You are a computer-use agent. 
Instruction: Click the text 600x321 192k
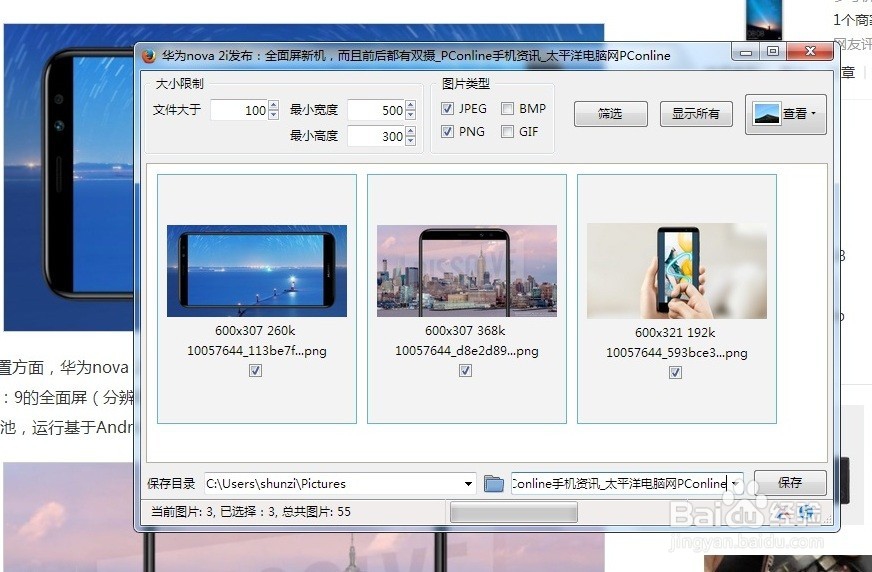click(x=675, y=332)
